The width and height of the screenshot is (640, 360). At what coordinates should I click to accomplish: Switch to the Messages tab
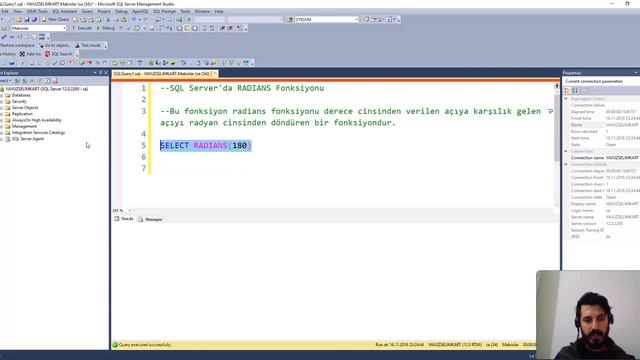click(150, 219)
